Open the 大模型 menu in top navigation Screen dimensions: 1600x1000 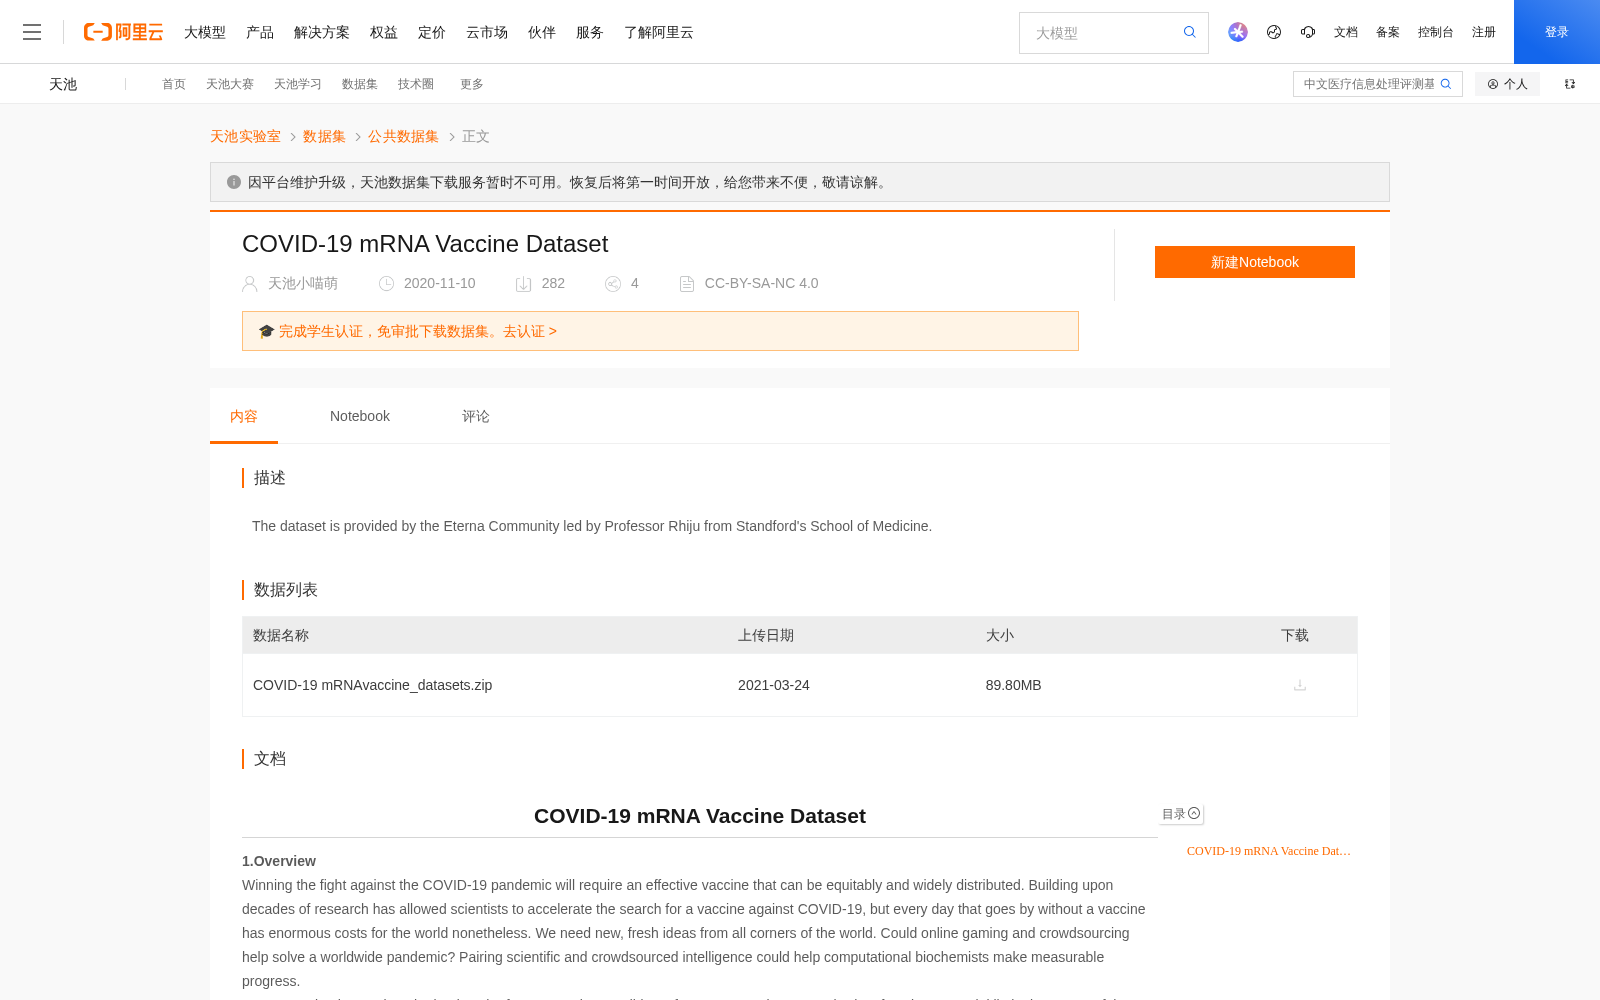click(x=205, y=32)
